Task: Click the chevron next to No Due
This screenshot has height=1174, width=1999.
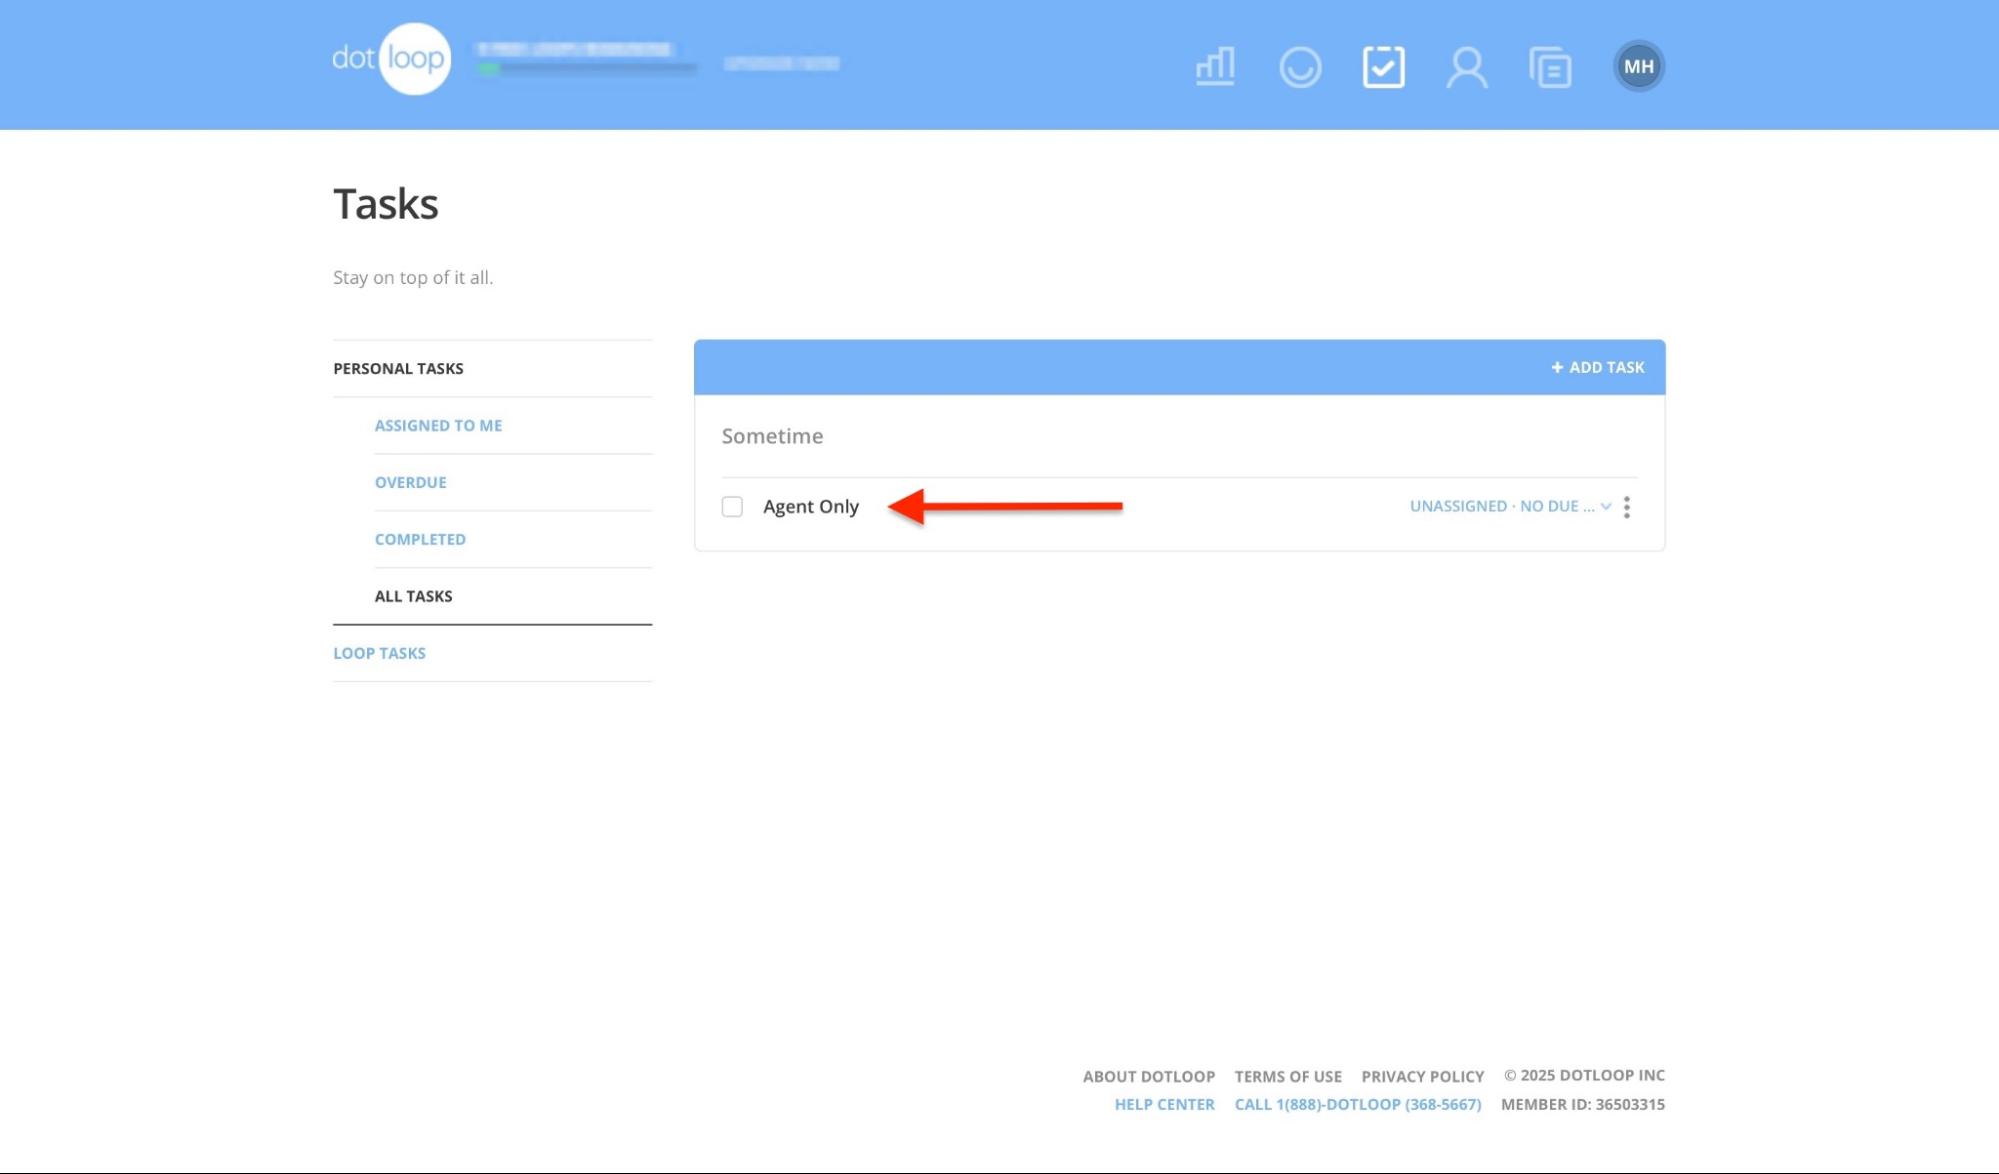Action: pos(1606,506)
